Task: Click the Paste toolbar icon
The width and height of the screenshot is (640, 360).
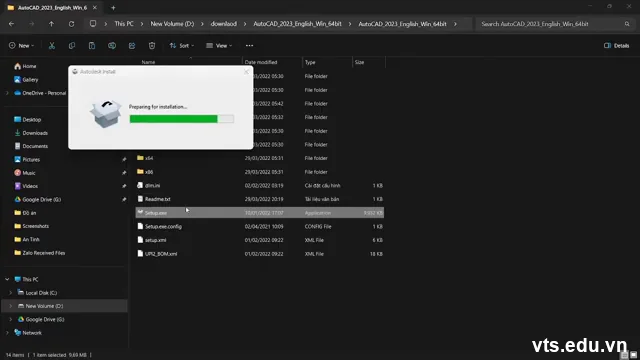Action: coord(92,46)
